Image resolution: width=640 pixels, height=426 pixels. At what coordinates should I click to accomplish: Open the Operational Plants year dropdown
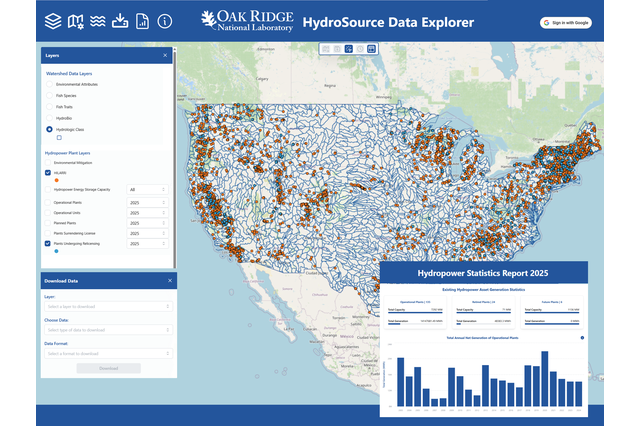pos(147,203)
